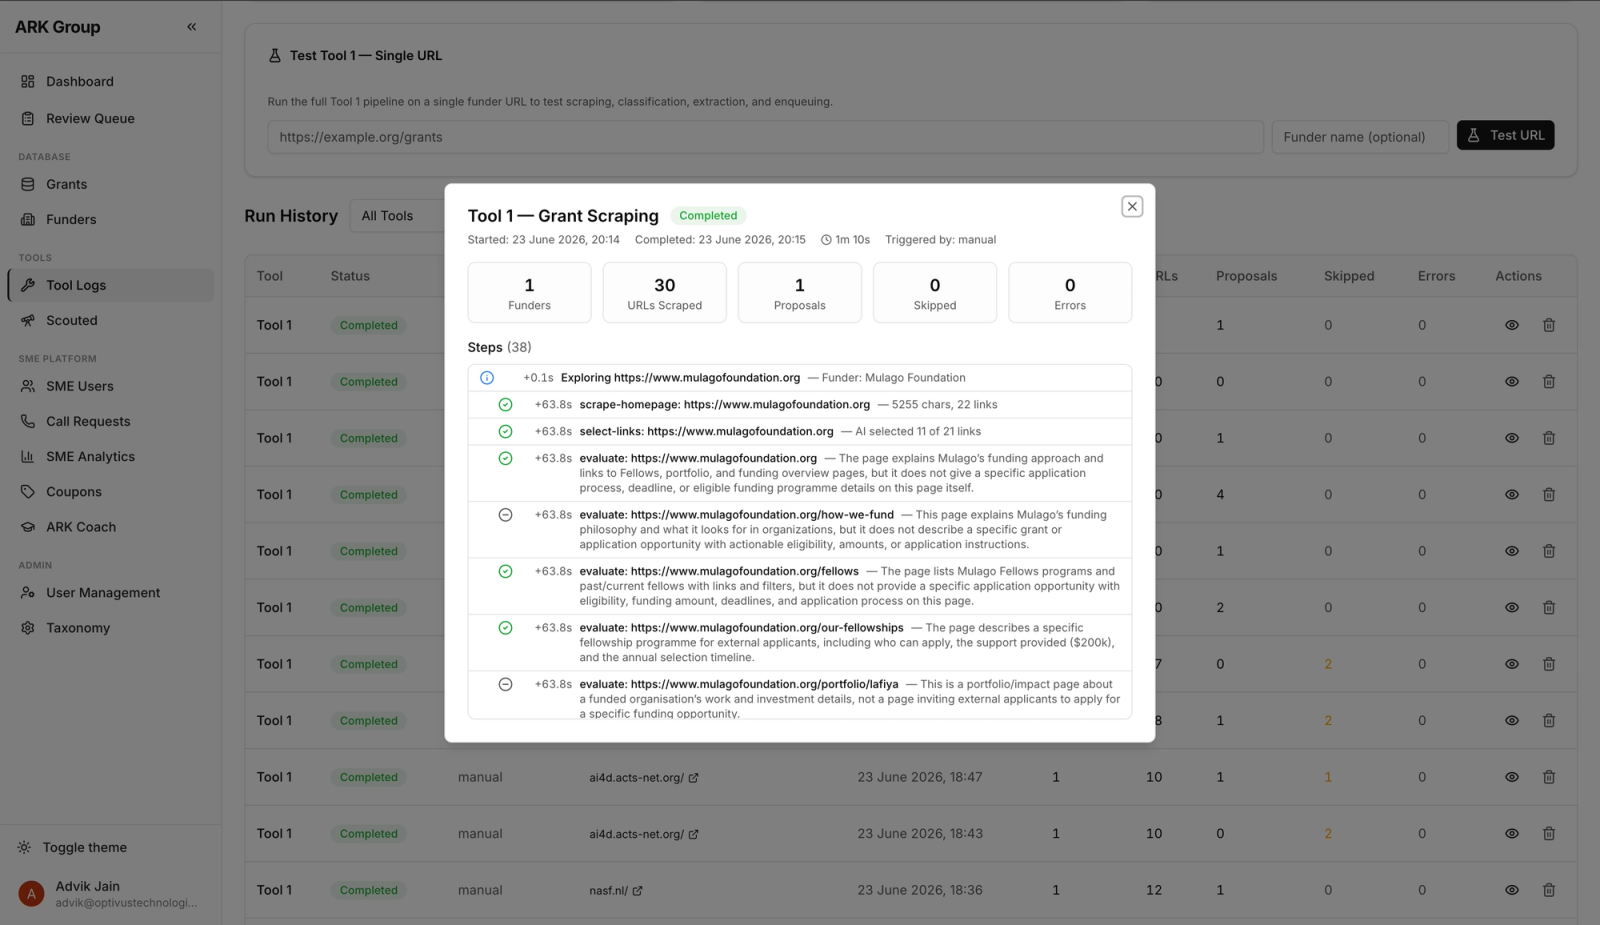Image resolution: width=1600 pixels, height=925 pixels.
Task: Delete run dated 23 June 2026, 18:47
Action: 1549,777
